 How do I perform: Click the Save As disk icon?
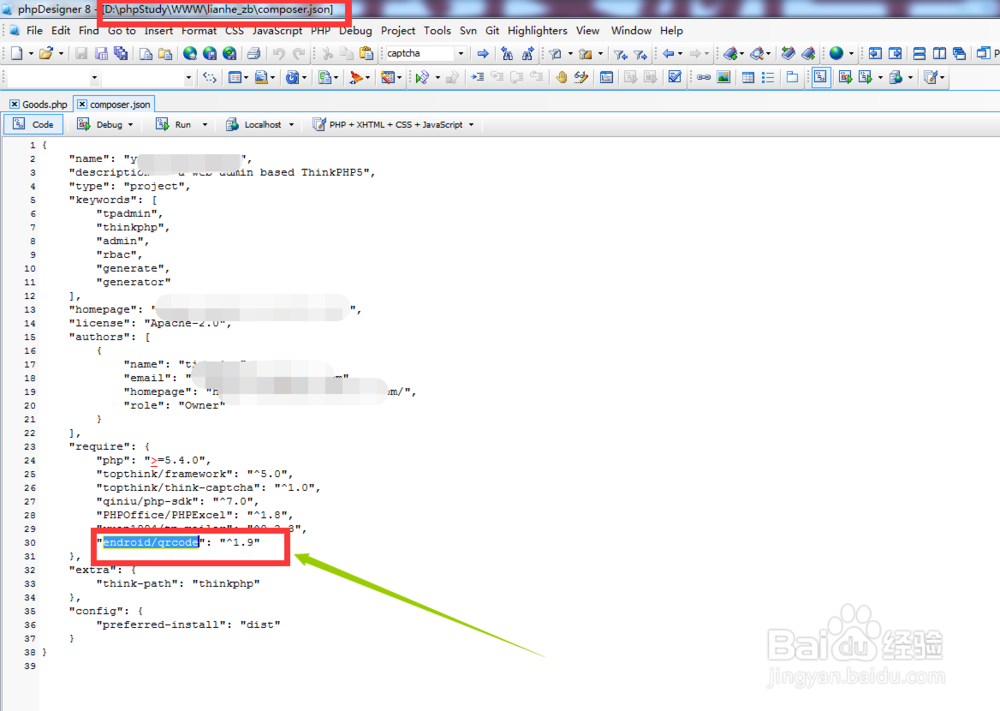coord(101,54)
